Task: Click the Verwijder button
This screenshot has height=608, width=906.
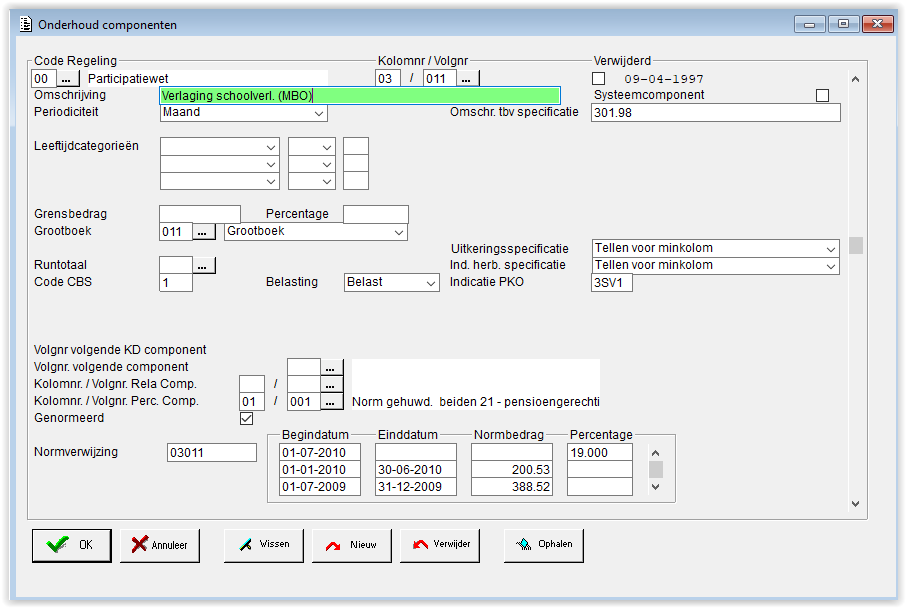Action: [440, 545]
